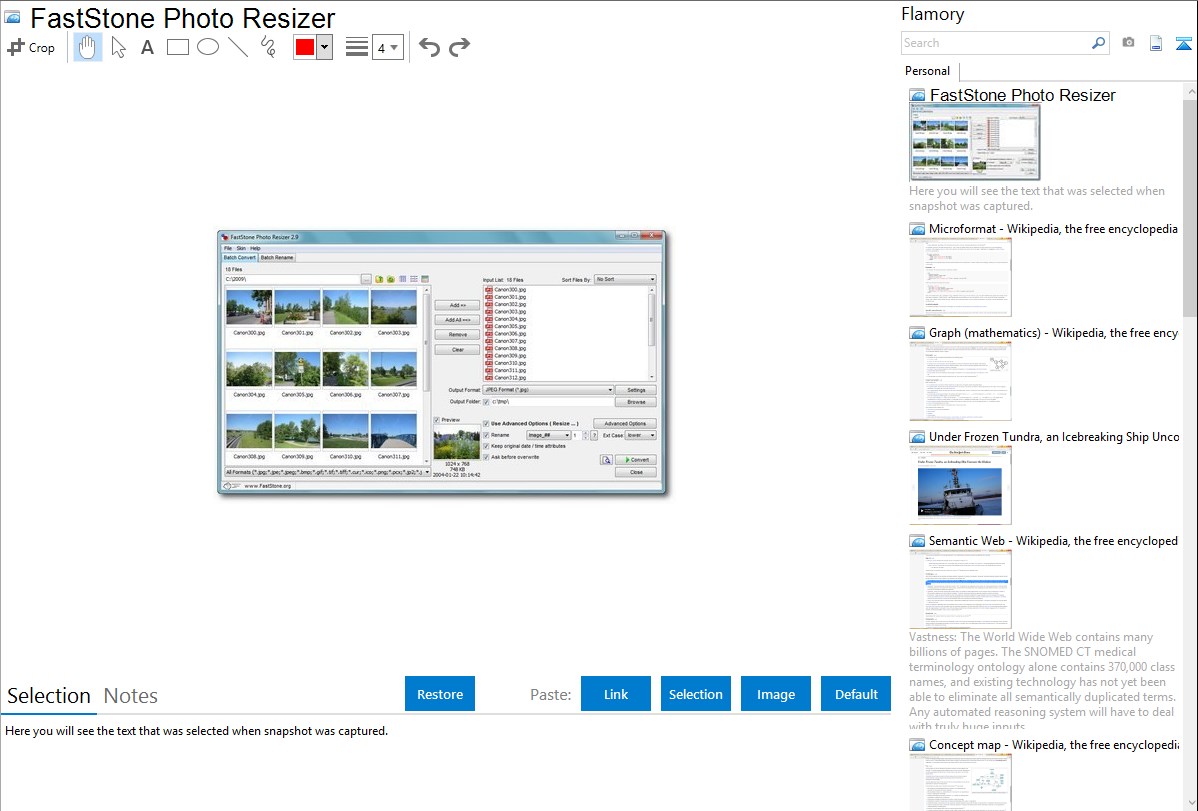Open the Semantic Web snapshot thumbnail
Image resolution: width=1198 pixels, height=811 pixels.
[960, 589]
